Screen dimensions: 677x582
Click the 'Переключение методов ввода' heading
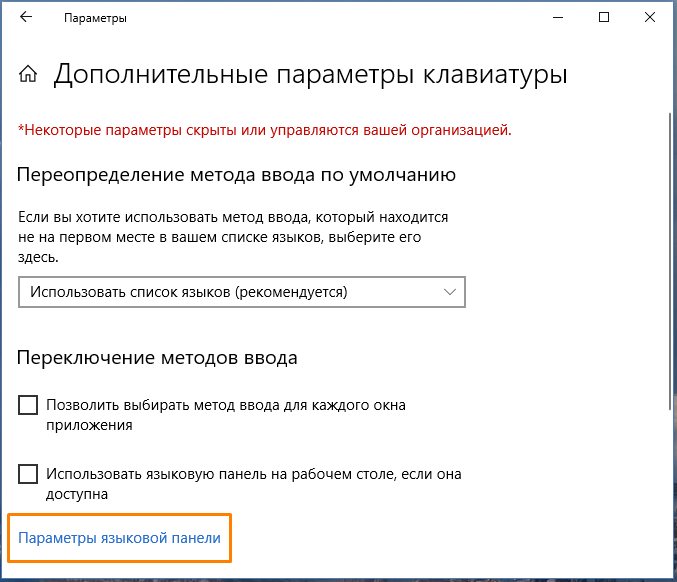pyautogui.click(x=157, y=358)
